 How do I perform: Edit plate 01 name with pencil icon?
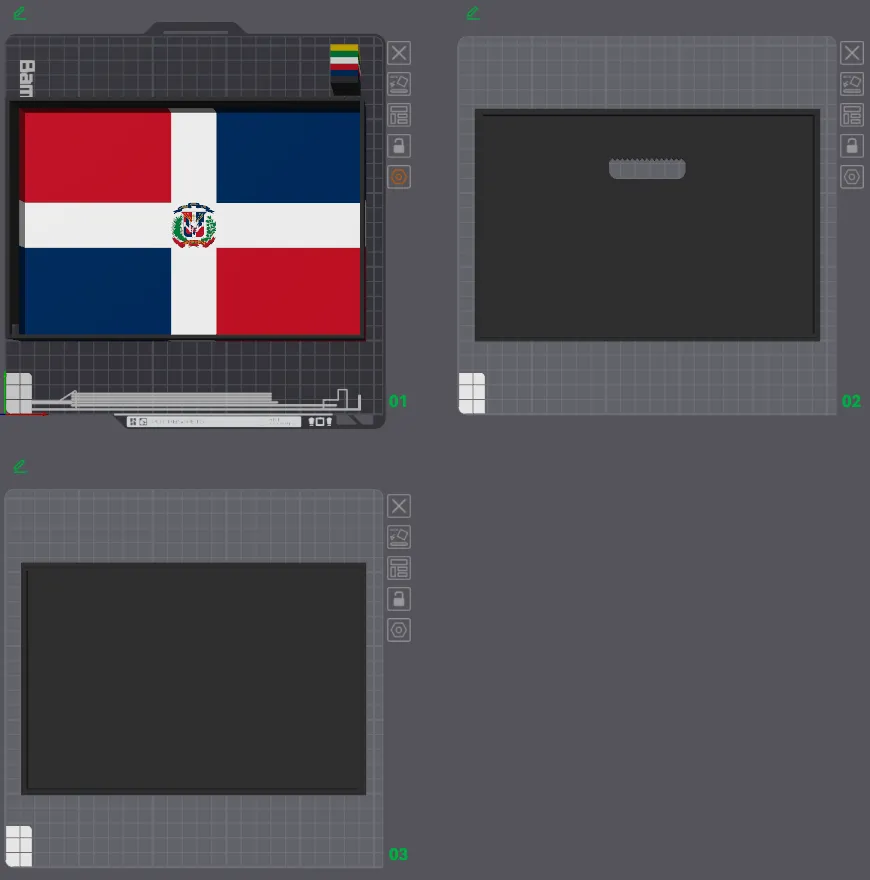coord(20,13)
